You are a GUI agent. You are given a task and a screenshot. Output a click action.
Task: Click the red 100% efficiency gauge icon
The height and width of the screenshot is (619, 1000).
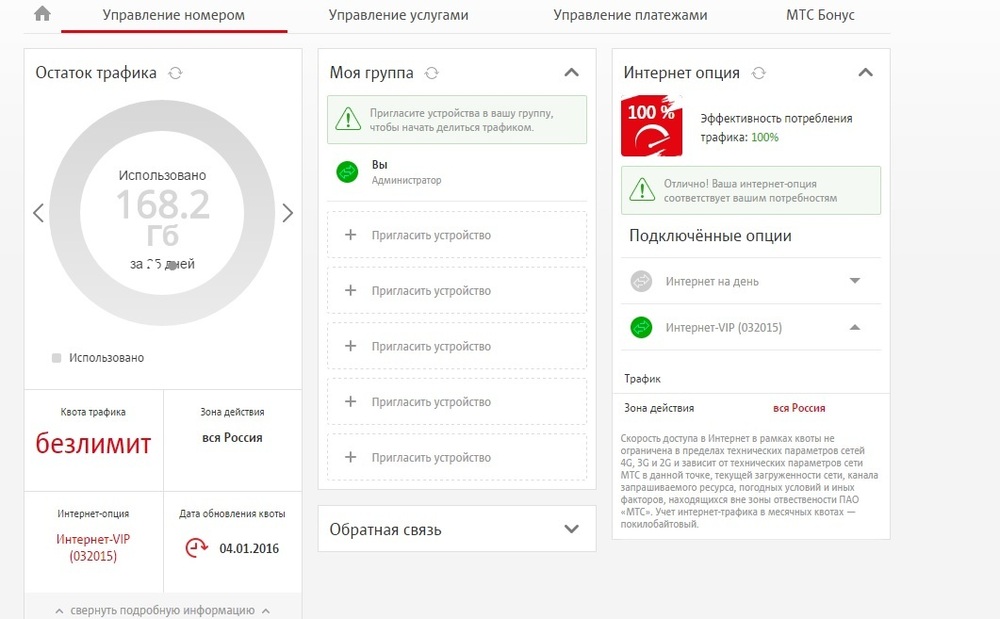tap(652, 126)
